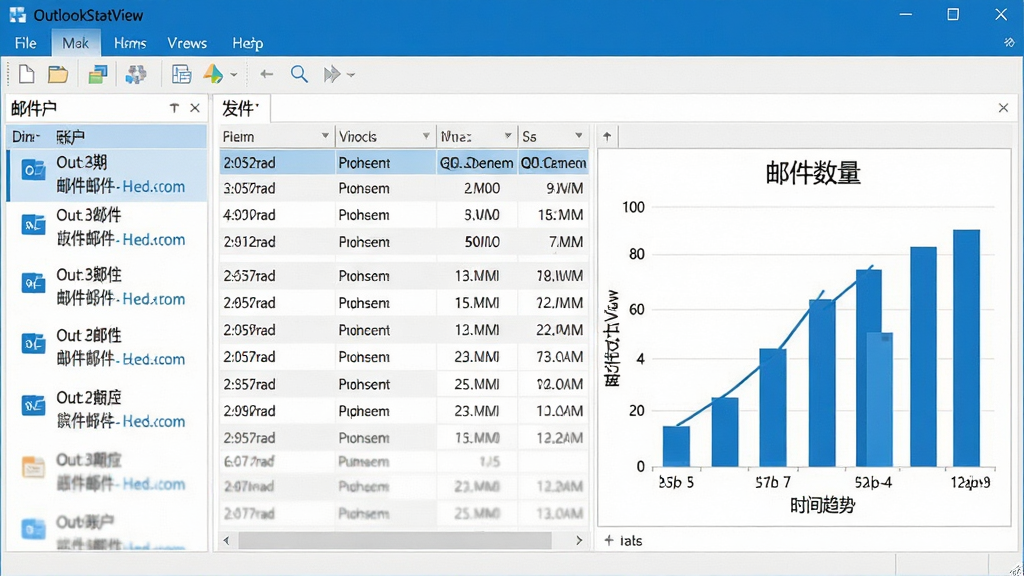Select the 4:930rad table row
This screenshot has height=576, width=1024.
point(404,215)
